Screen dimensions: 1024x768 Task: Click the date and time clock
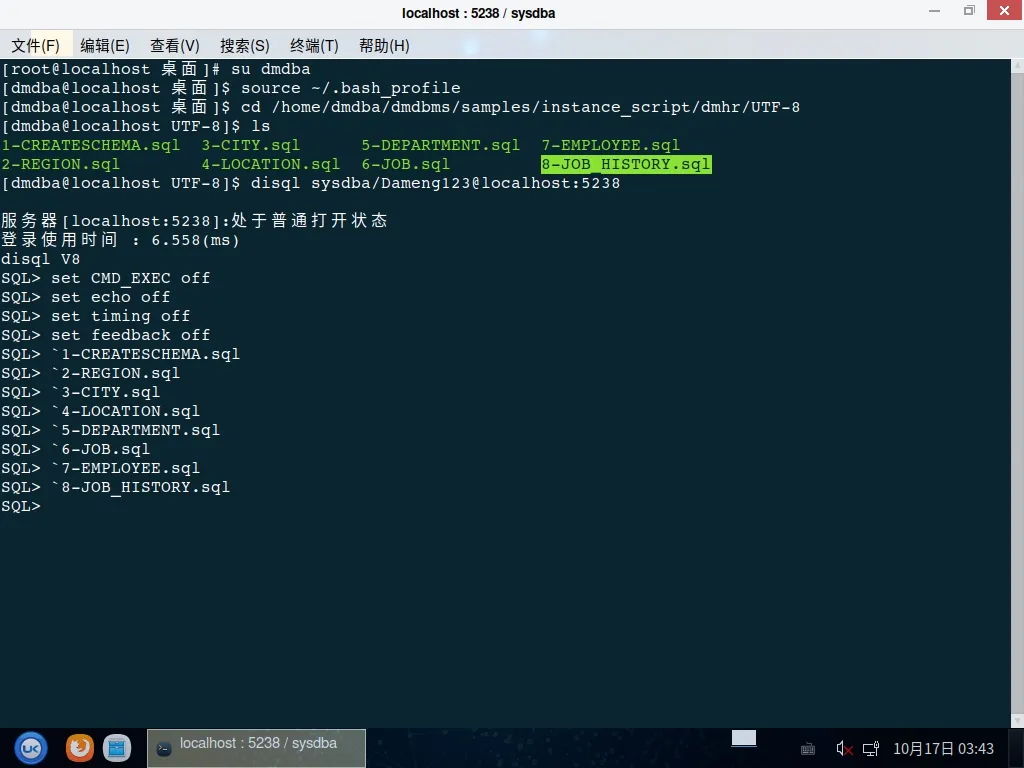tap(943, 748)
